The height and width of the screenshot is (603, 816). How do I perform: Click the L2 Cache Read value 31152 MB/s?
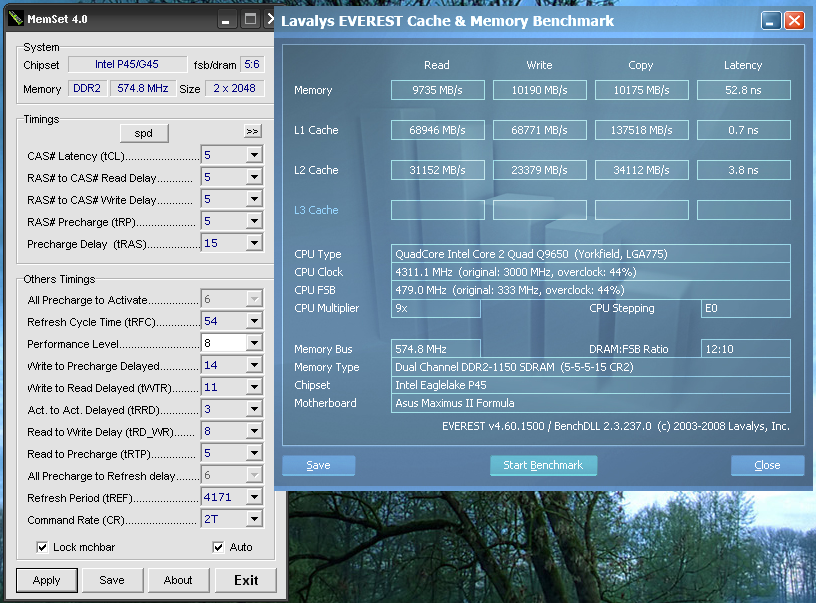pyautogui.click(x=438, y=170)
